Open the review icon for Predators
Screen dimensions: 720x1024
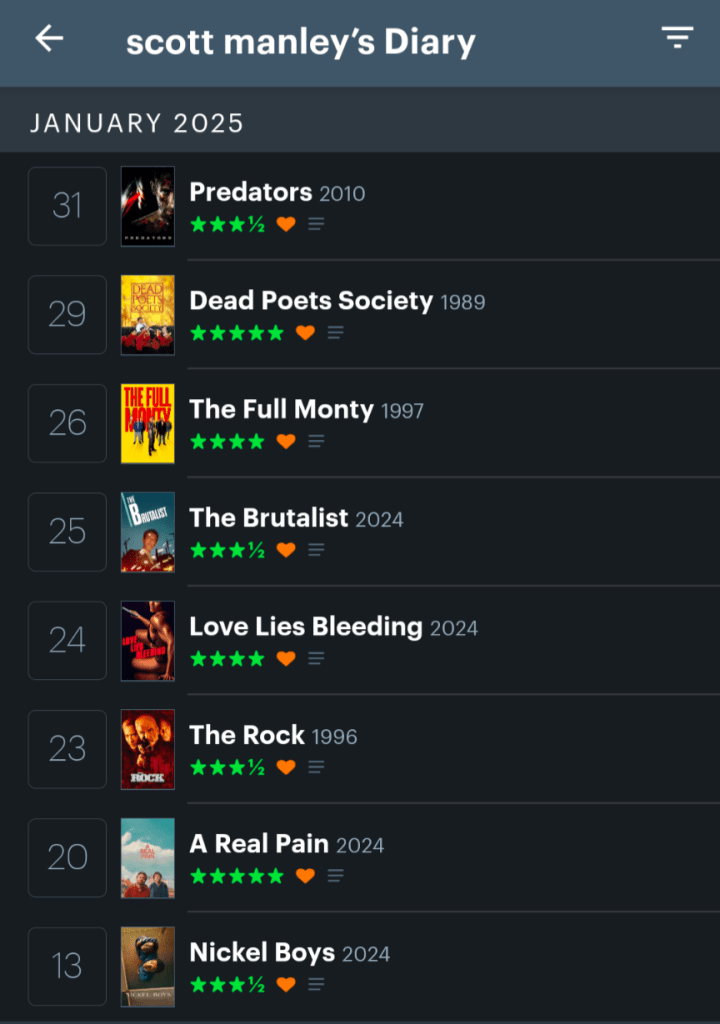(x=316, y=224)
